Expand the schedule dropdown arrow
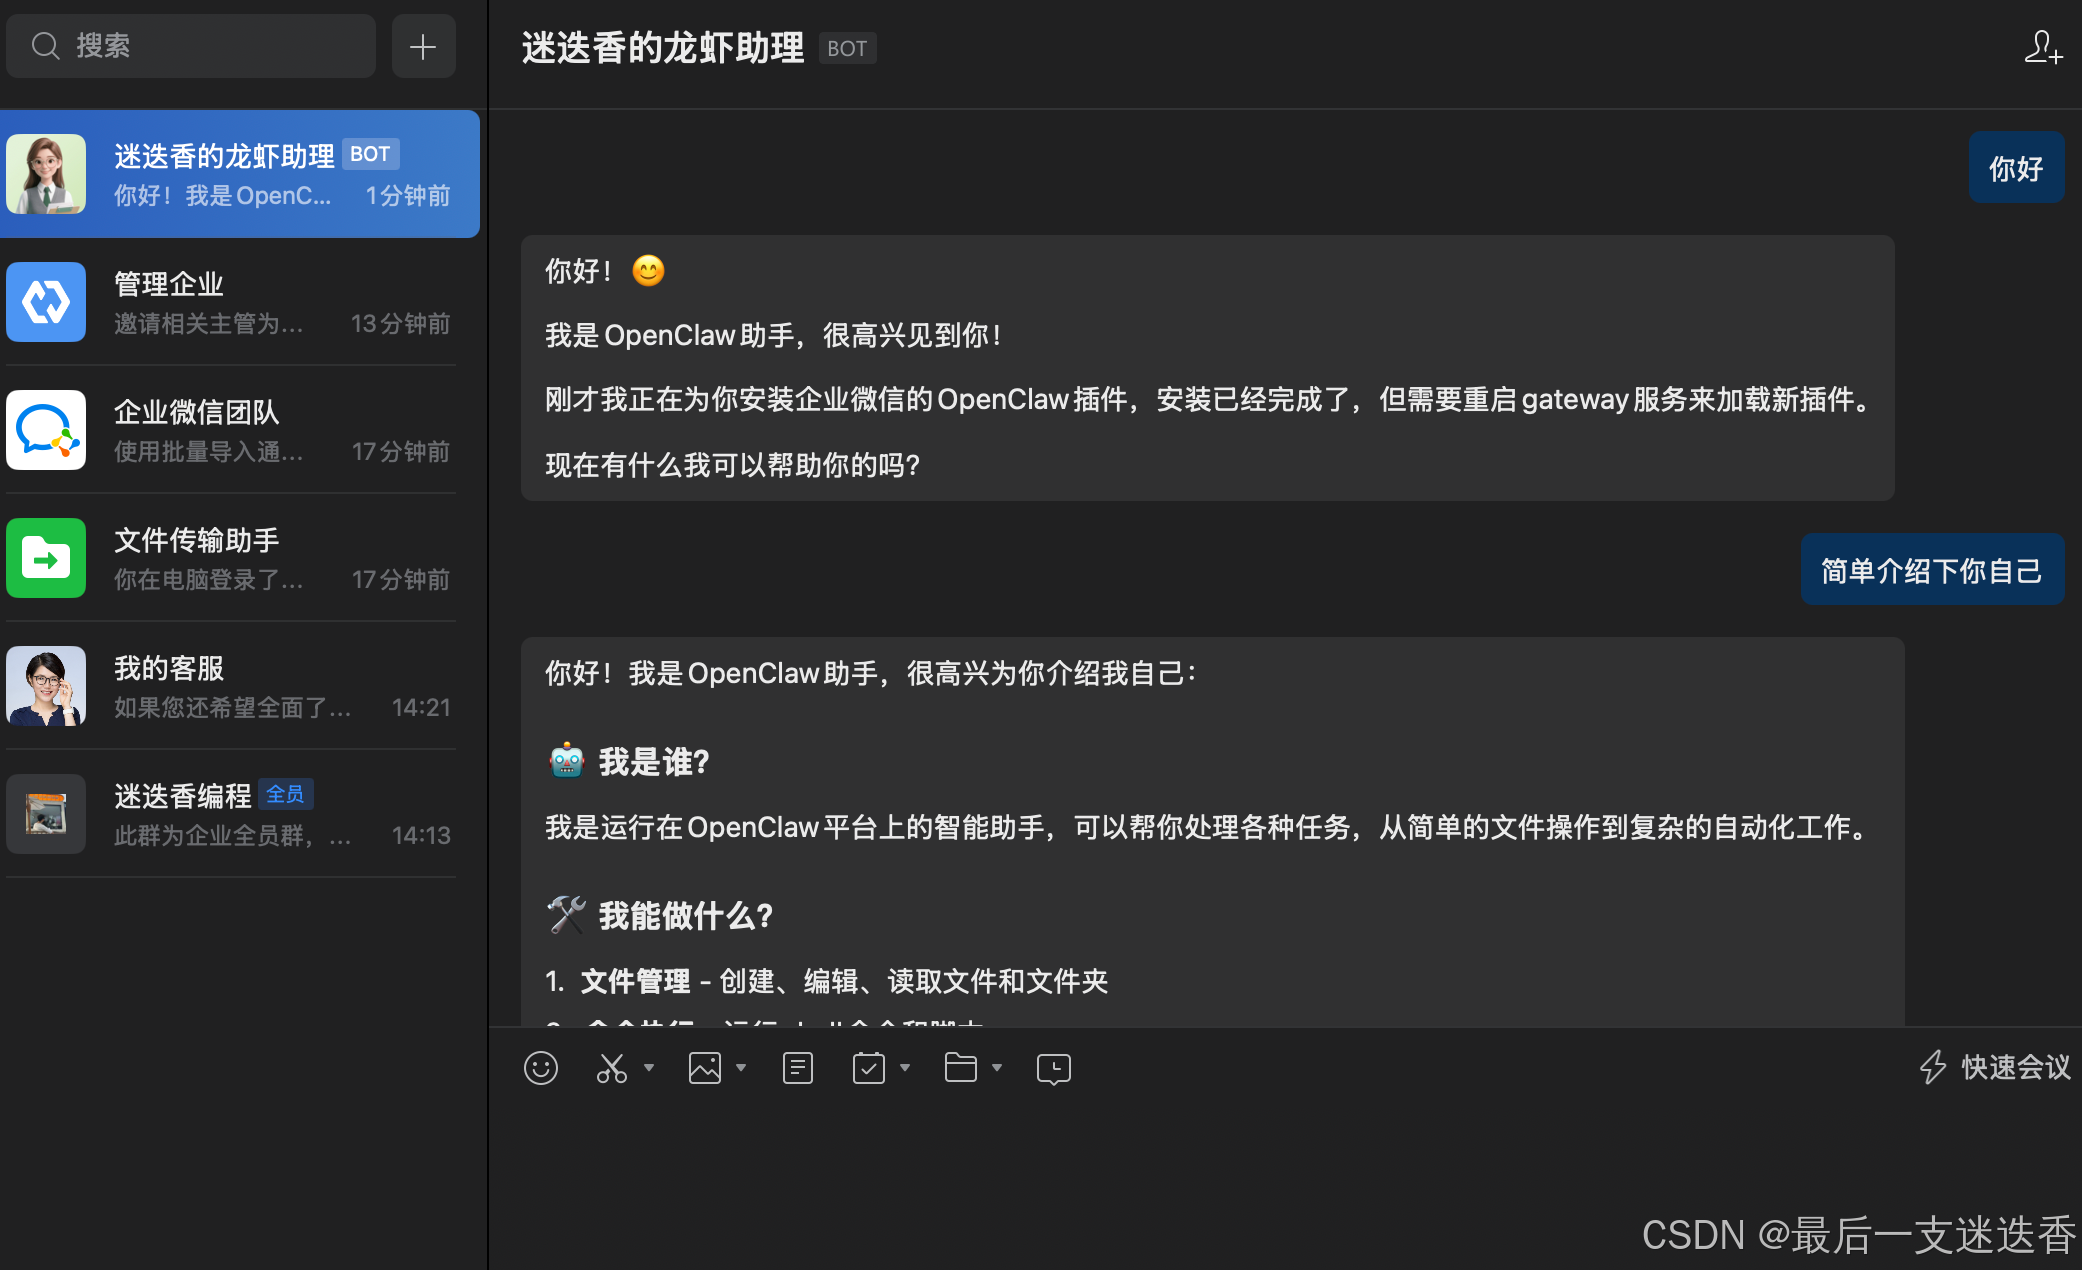2082x1270 pixels. pos(905,1068)
